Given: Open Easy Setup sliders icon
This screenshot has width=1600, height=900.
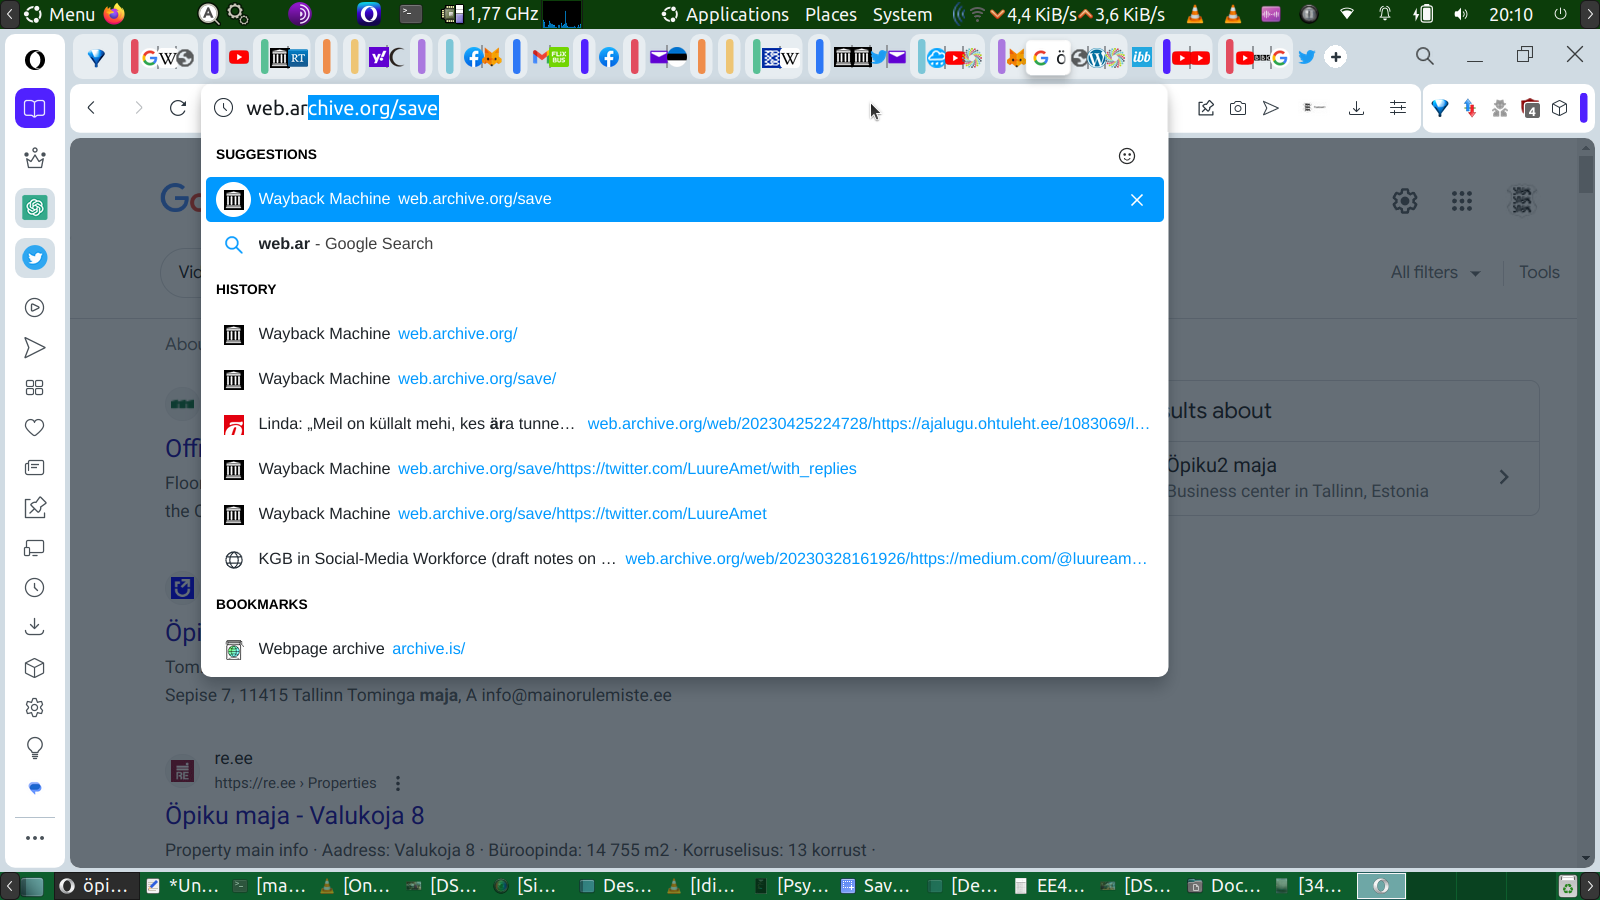Looking at the screenshot, I should click(1398, 108).
